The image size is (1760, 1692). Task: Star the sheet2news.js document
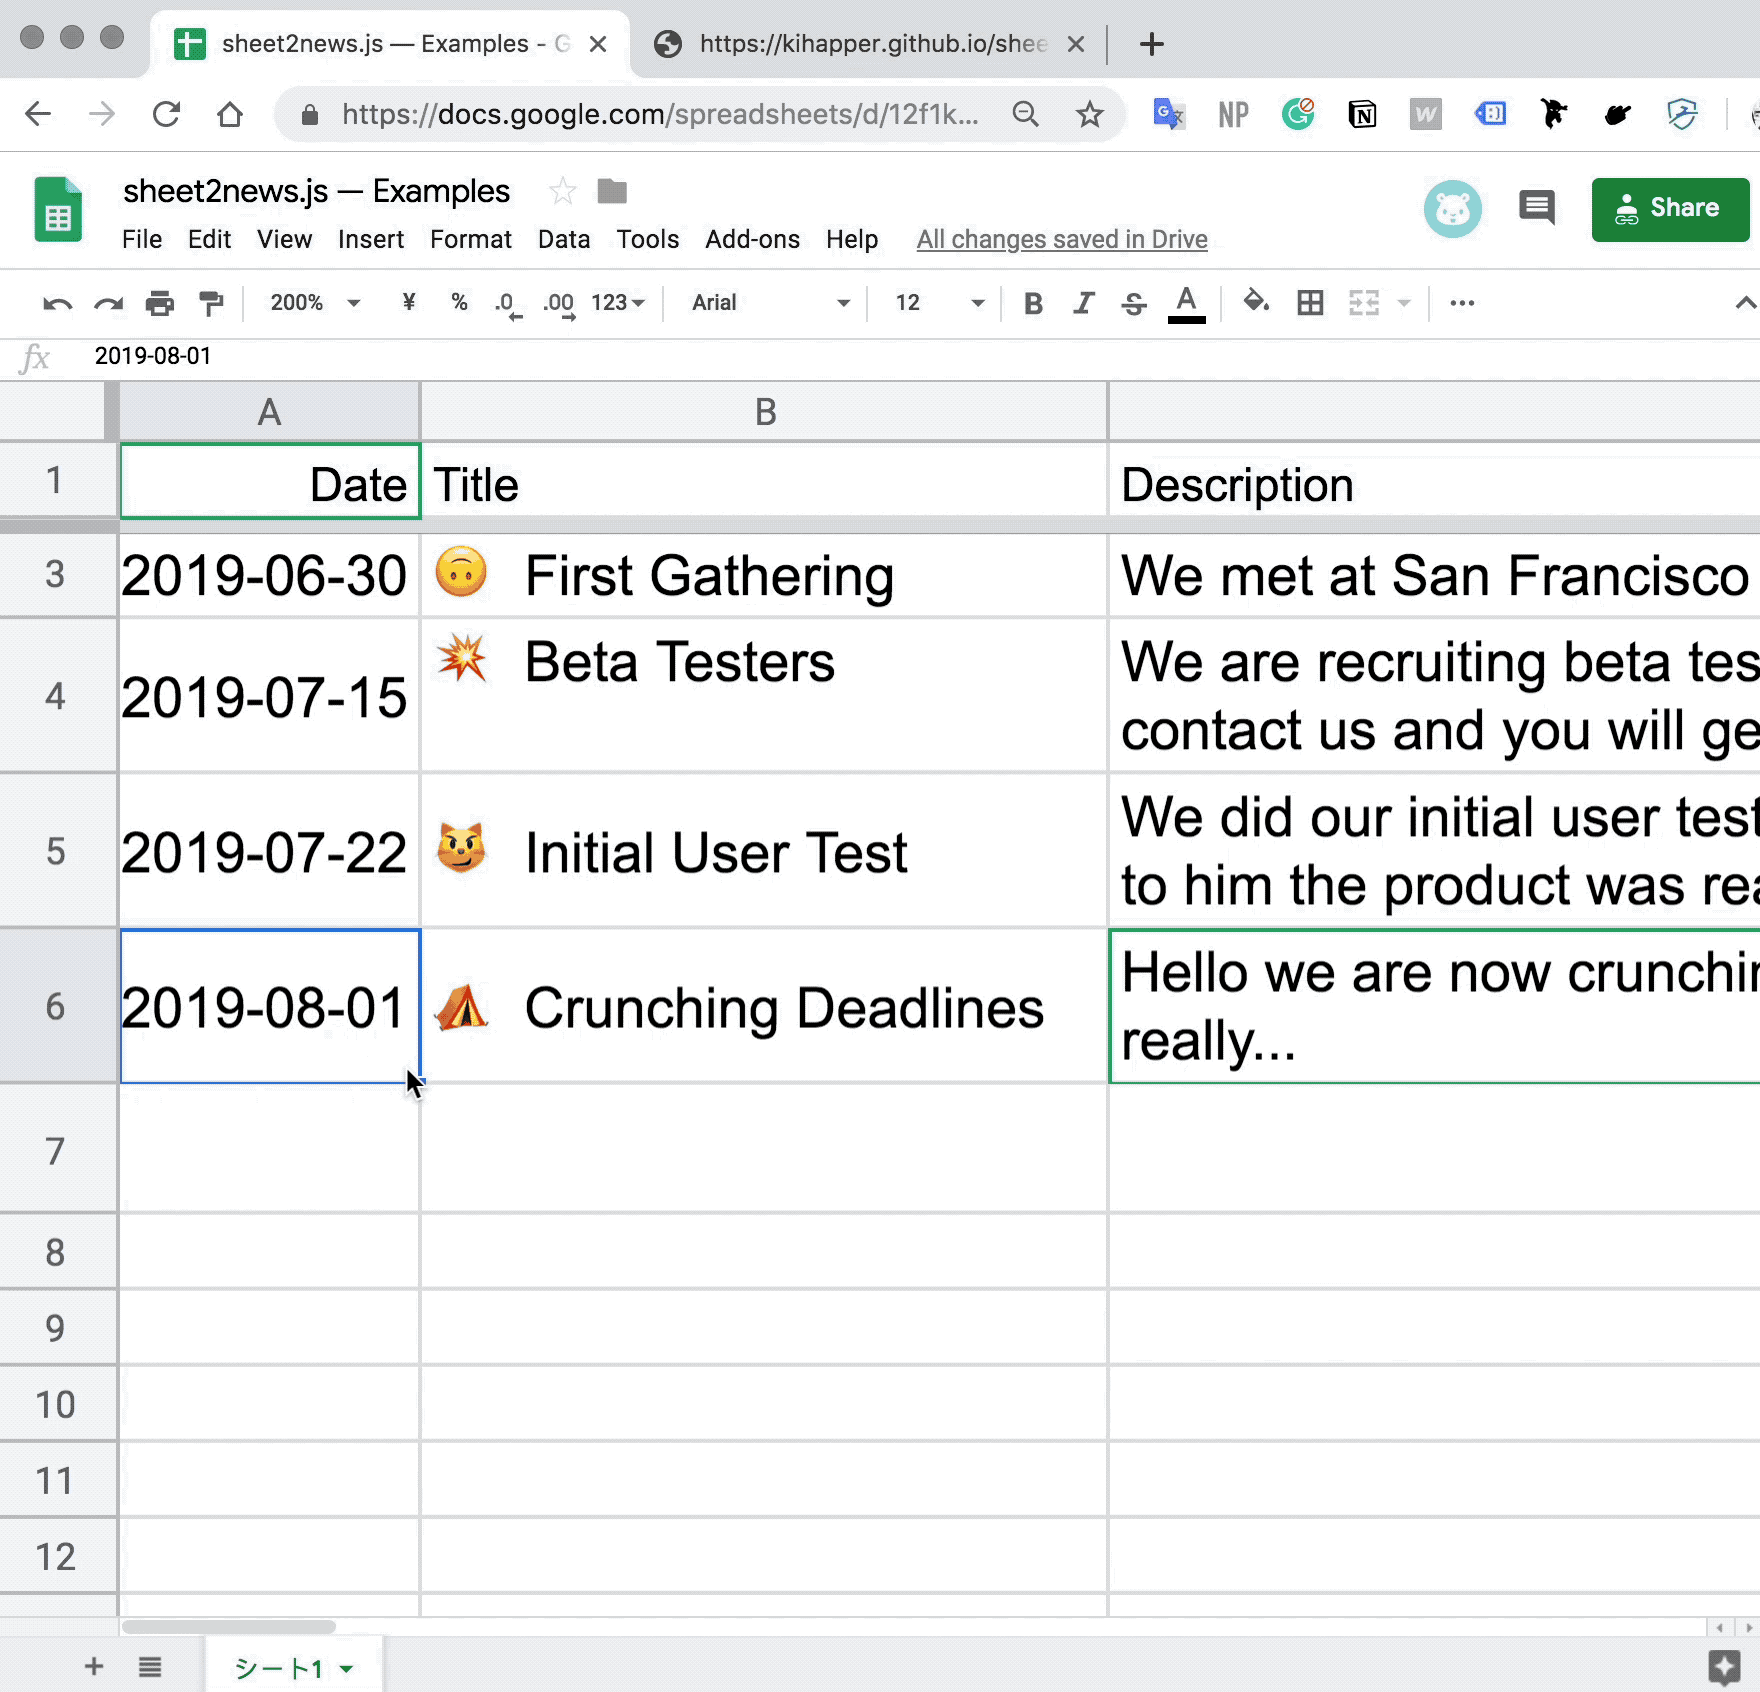563,191
